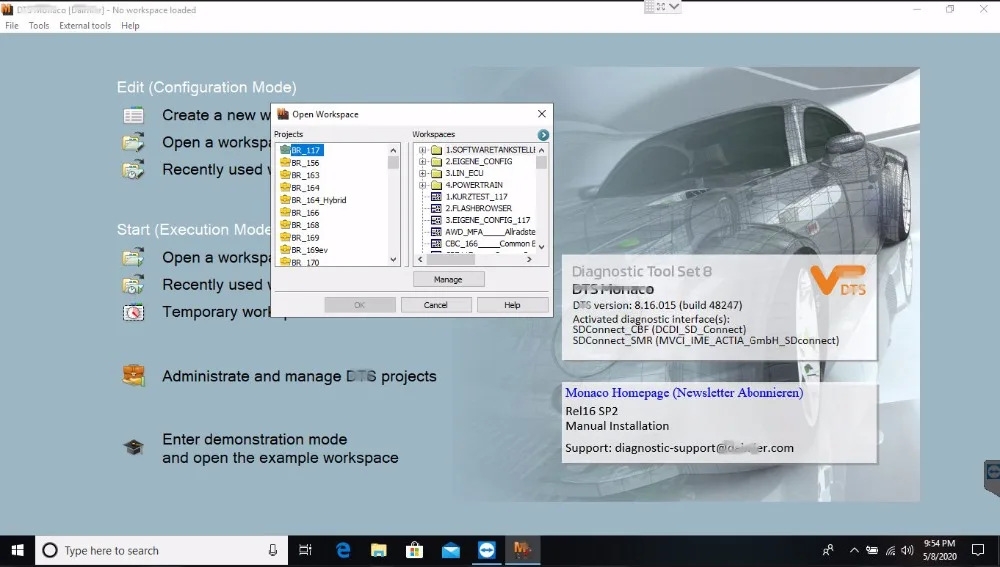Click the Temporary workspace clock icon
The width and height of the screenshot is (1000, 567).
click(133, 312)
